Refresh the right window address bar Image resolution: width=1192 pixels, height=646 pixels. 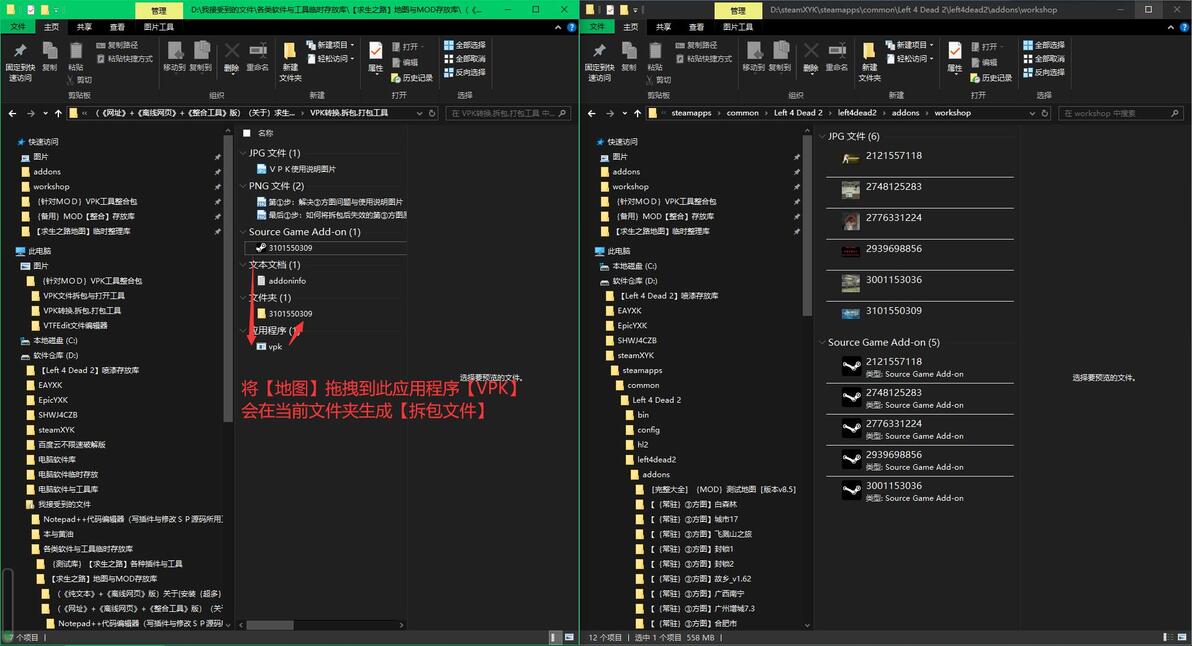coord(1045,113)
